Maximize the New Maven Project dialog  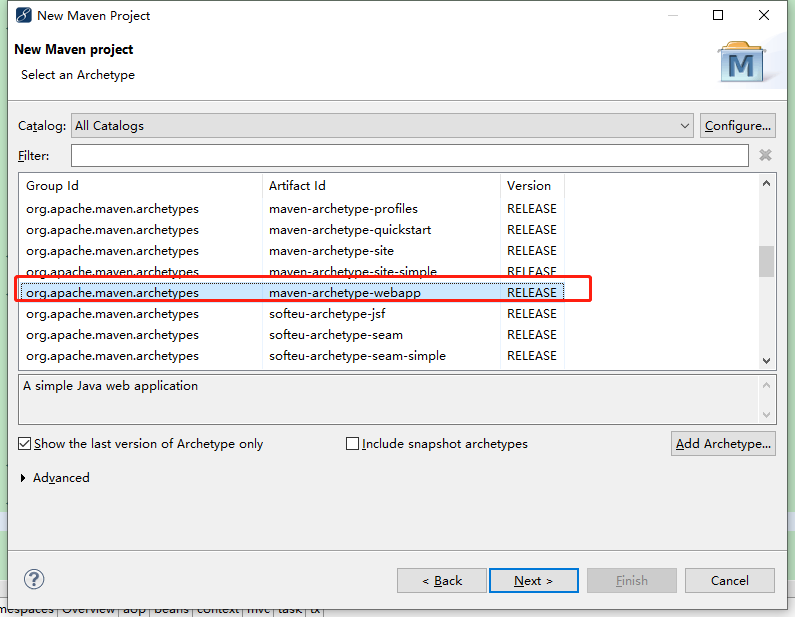click(x=718, y=15)
